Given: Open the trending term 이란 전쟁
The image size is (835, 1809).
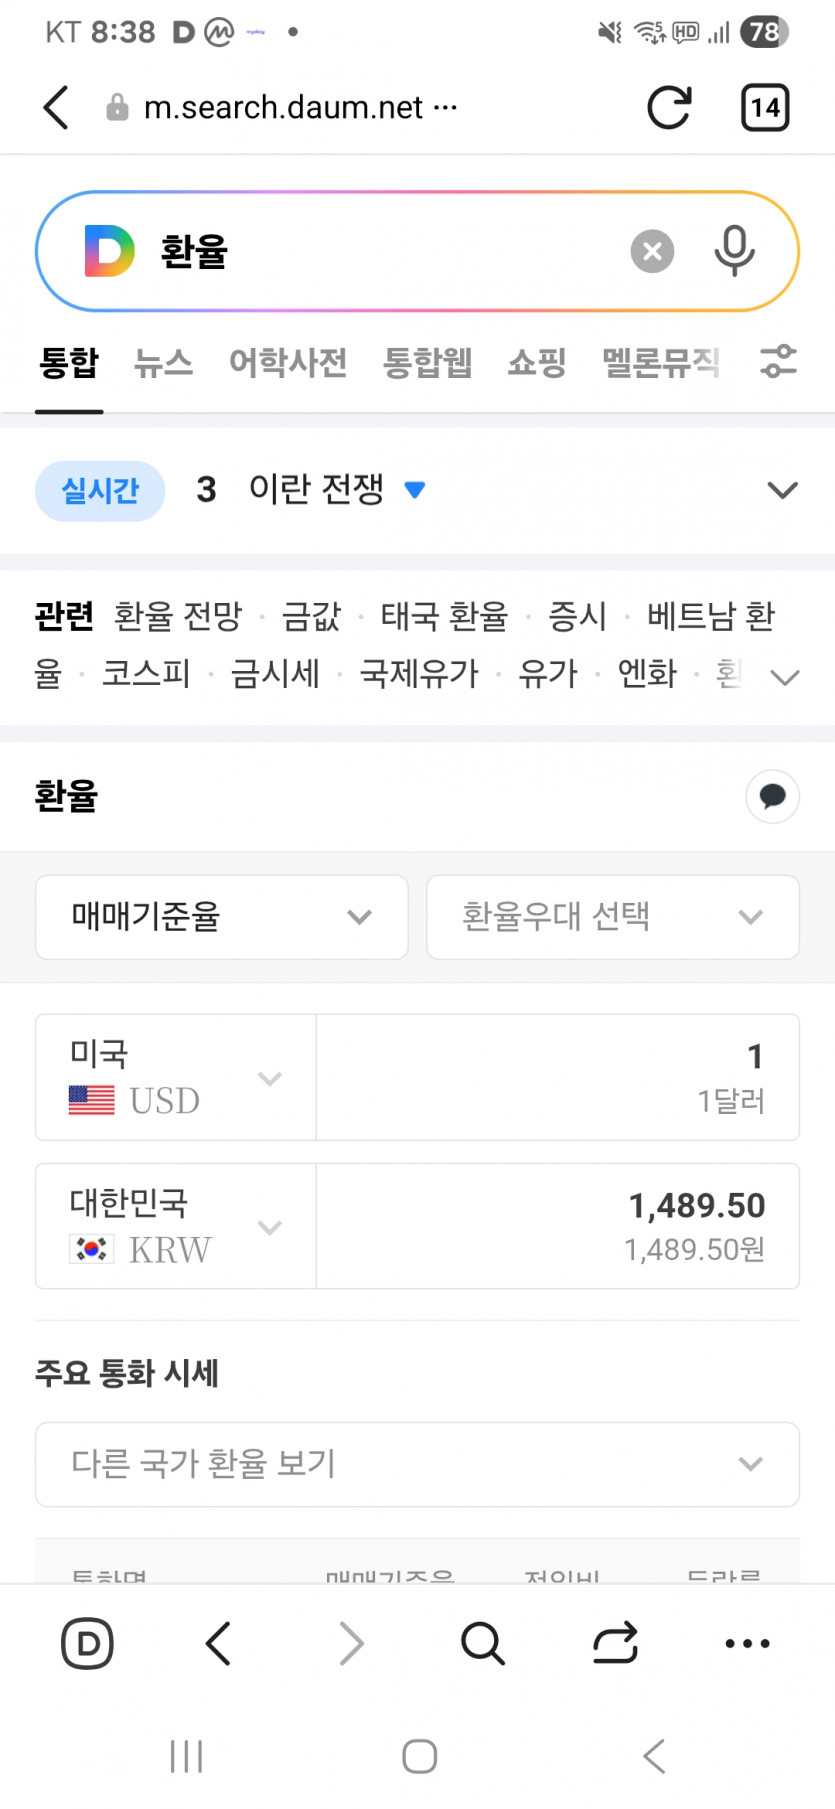Looking at the screenshot, I should click(x=316, y=490).
